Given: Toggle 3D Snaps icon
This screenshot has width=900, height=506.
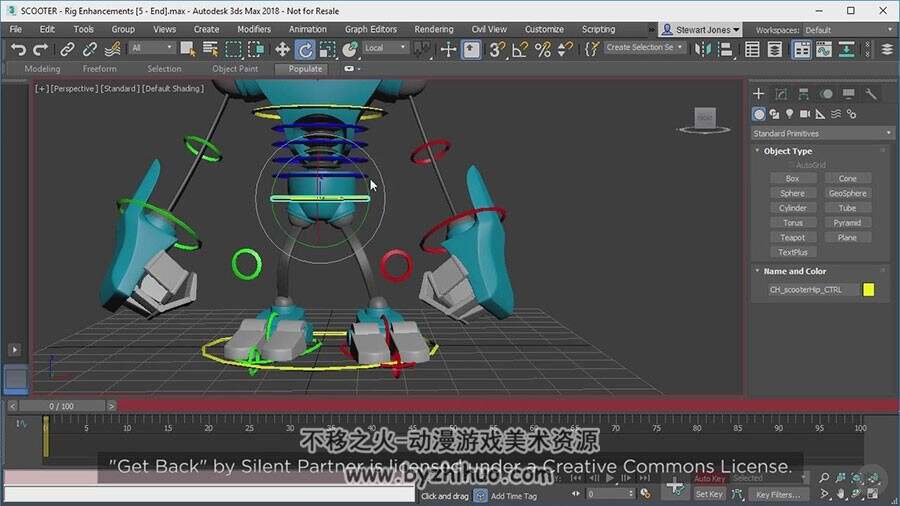Looking at the screenshot, I should [497, 50].
